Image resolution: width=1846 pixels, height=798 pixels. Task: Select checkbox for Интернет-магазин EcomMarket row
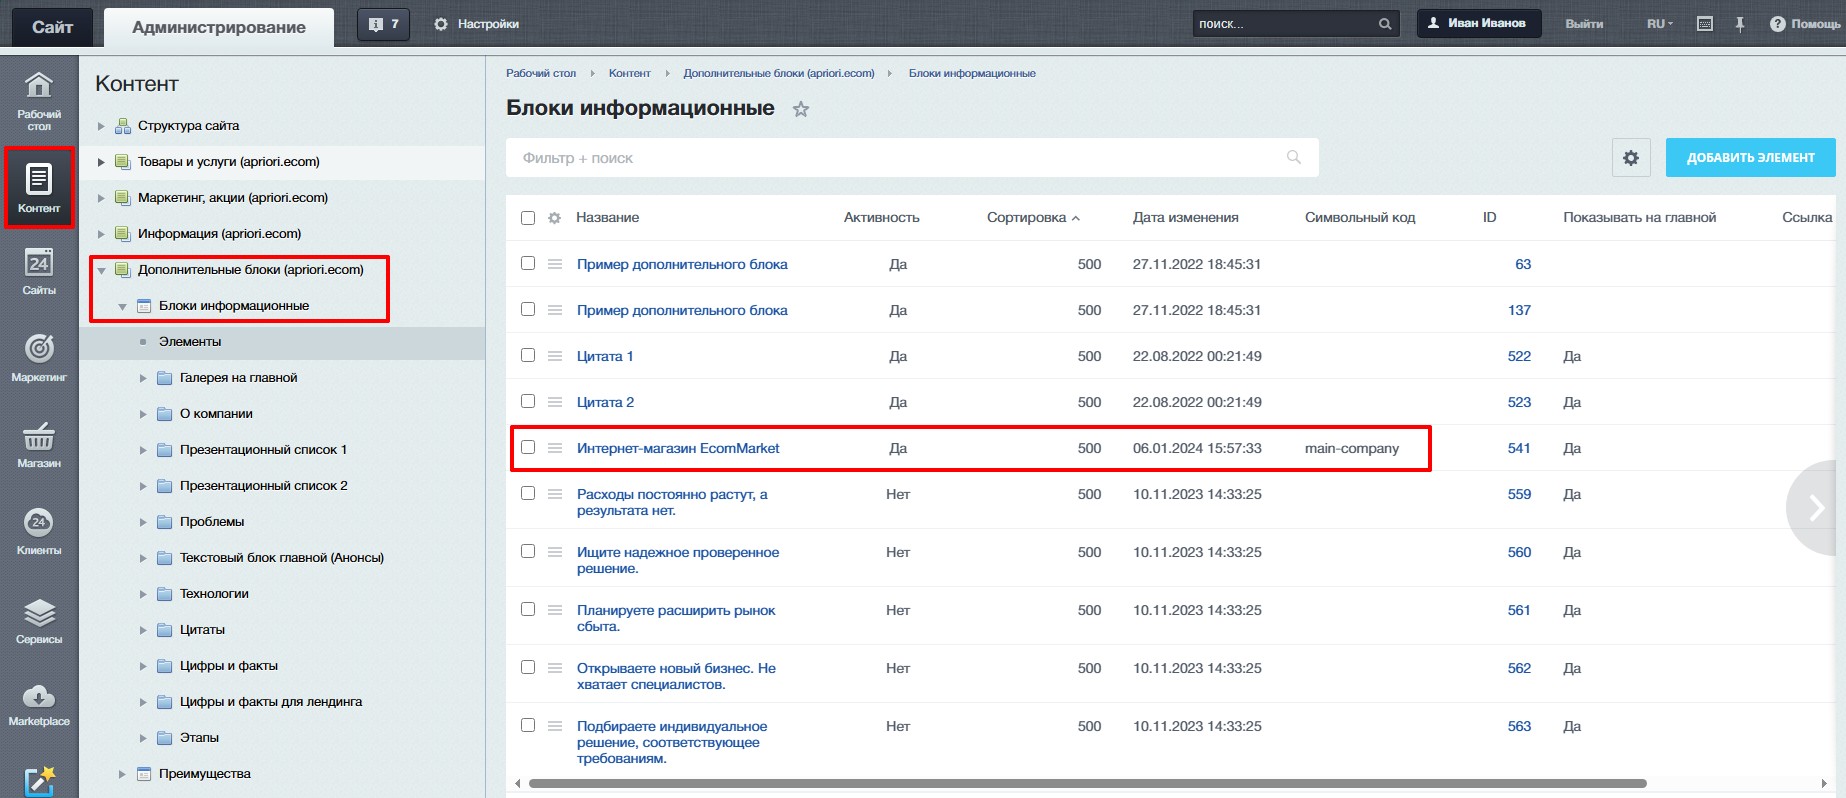(528, 448)
